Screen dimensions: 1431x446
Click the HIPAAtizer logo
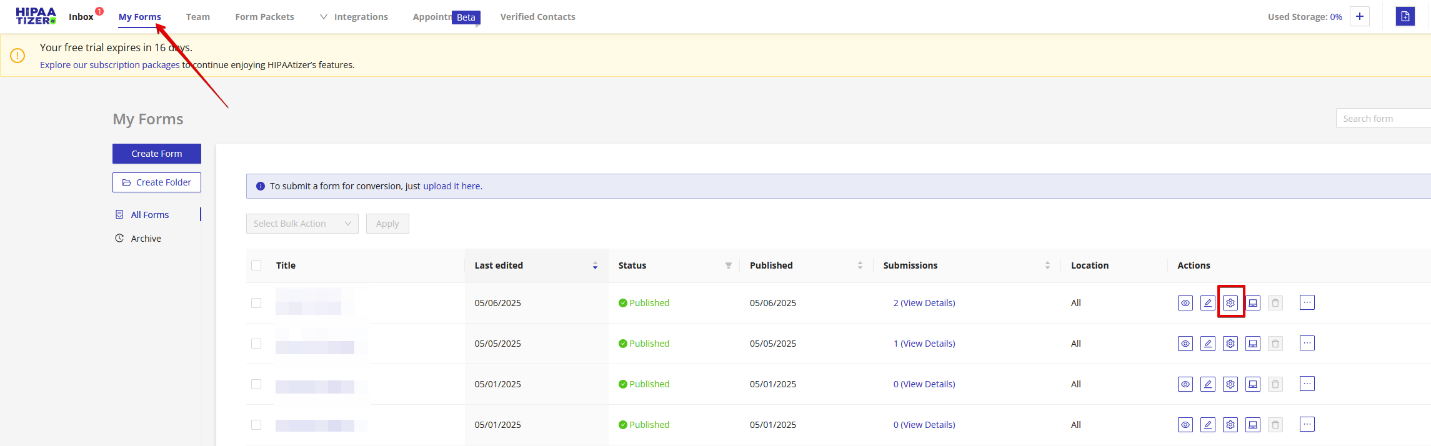36,16
